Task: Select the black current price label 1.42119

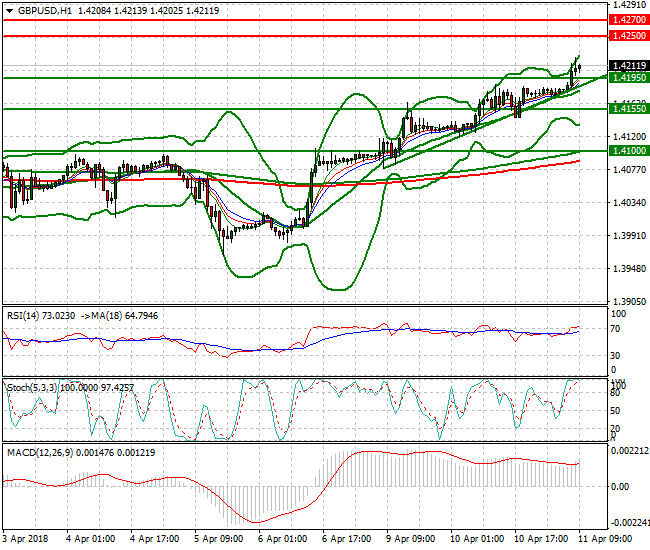Action: coord(629,65)
